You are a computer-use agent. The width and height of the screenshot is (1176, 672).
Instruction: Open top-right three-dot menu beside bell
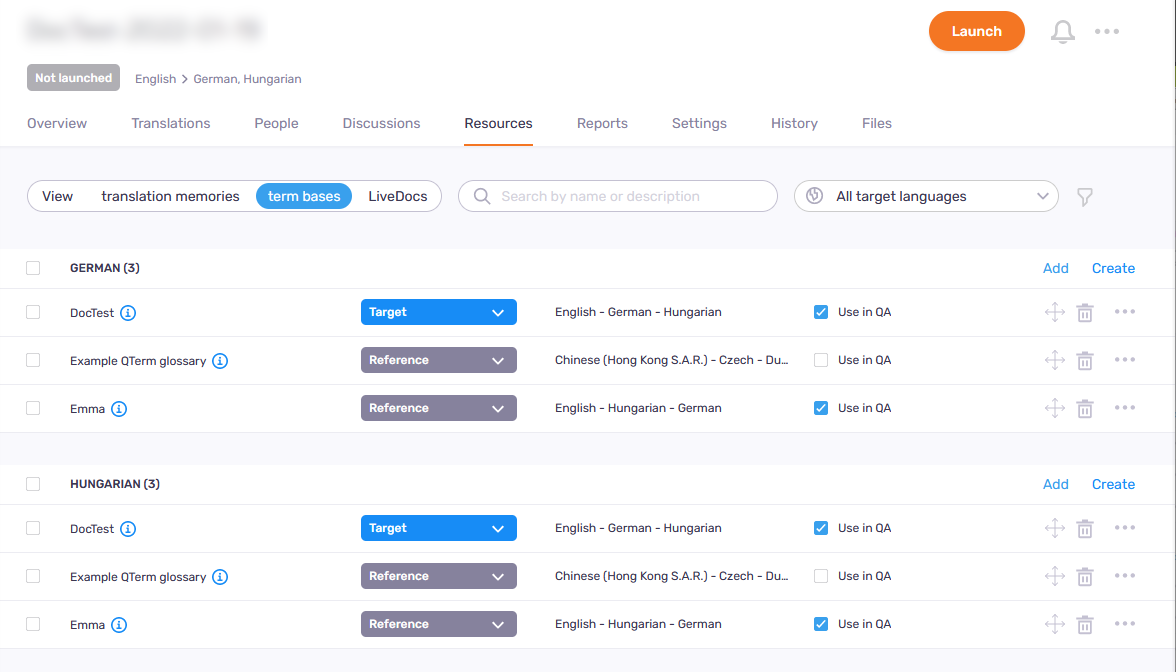click(x=1106, y=32)
